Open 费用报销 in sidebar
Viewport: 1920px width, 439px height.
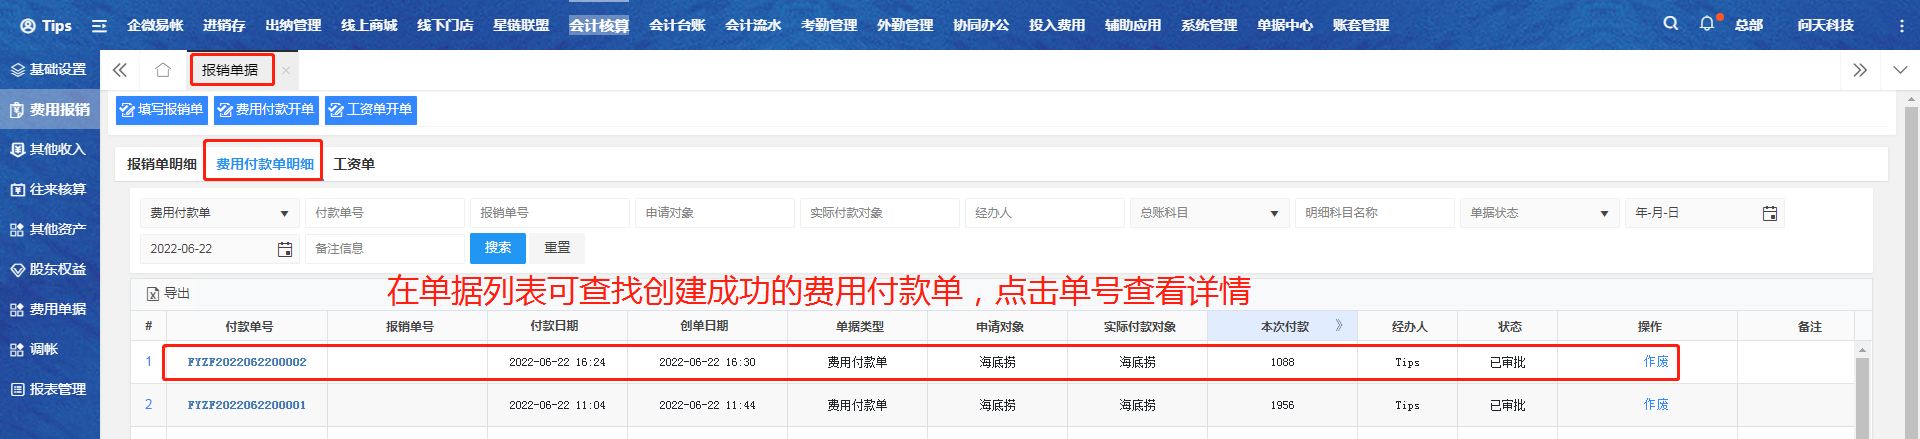click(x=50, y=110)
